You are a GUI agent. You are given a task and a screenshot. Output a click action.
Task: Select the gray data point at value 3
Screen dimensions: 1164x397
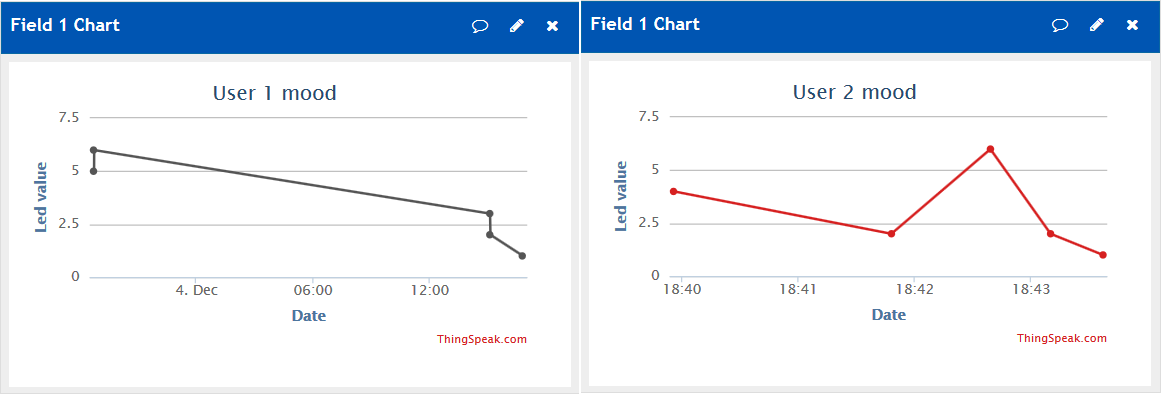click(490, 214)
